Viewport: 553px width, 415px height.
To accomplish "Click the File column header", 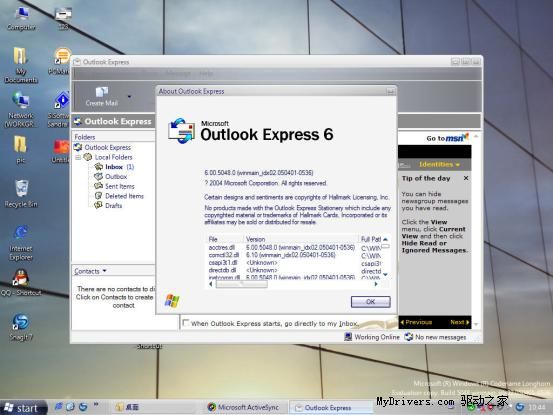I will pyautogui.click(x=224, y=239).
